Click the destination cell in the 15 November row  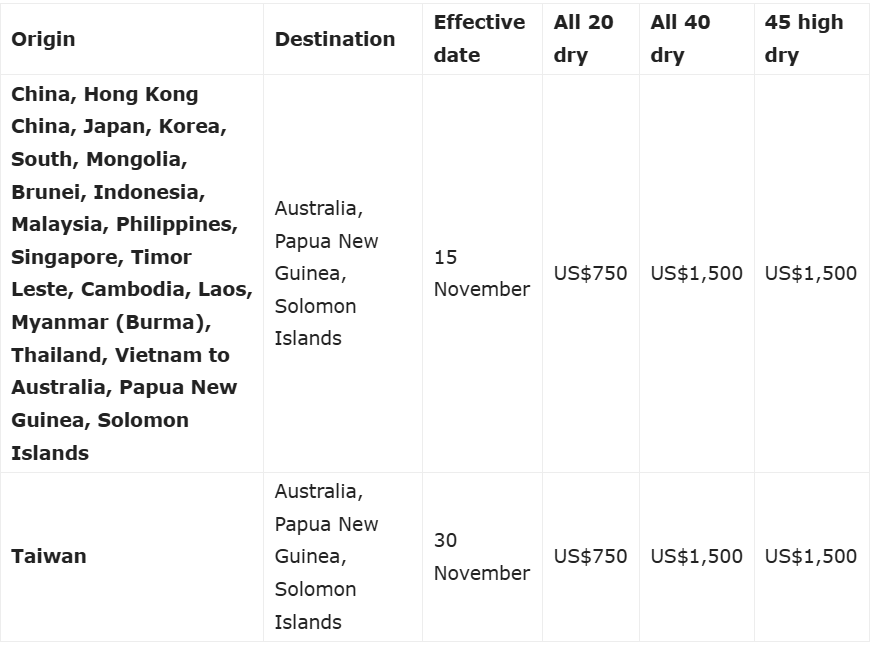326,273
